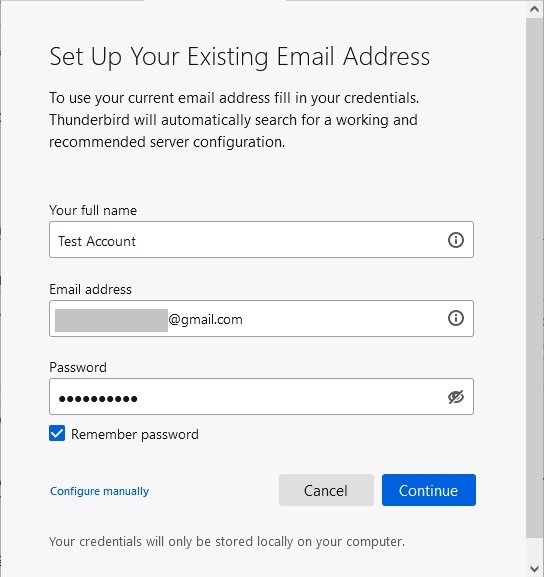Focus the Password field with masked dots
This screenshot has width=544, height=577.
tap(261, 397)
